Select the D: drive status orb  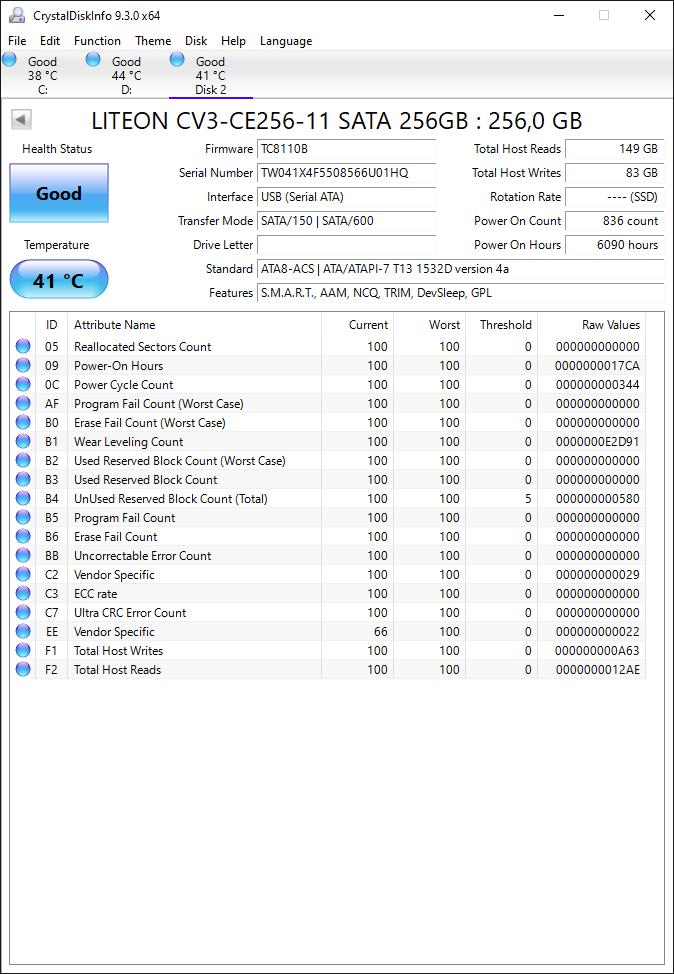93,60
